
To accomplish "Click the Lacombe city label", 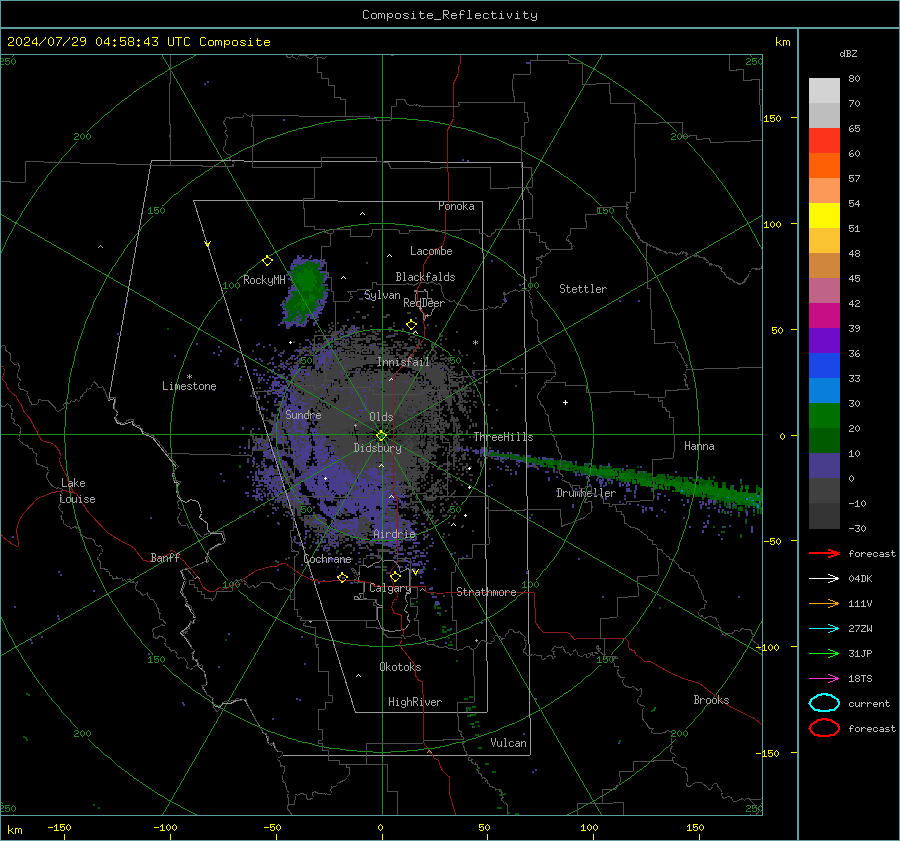I will pos(431,251).
